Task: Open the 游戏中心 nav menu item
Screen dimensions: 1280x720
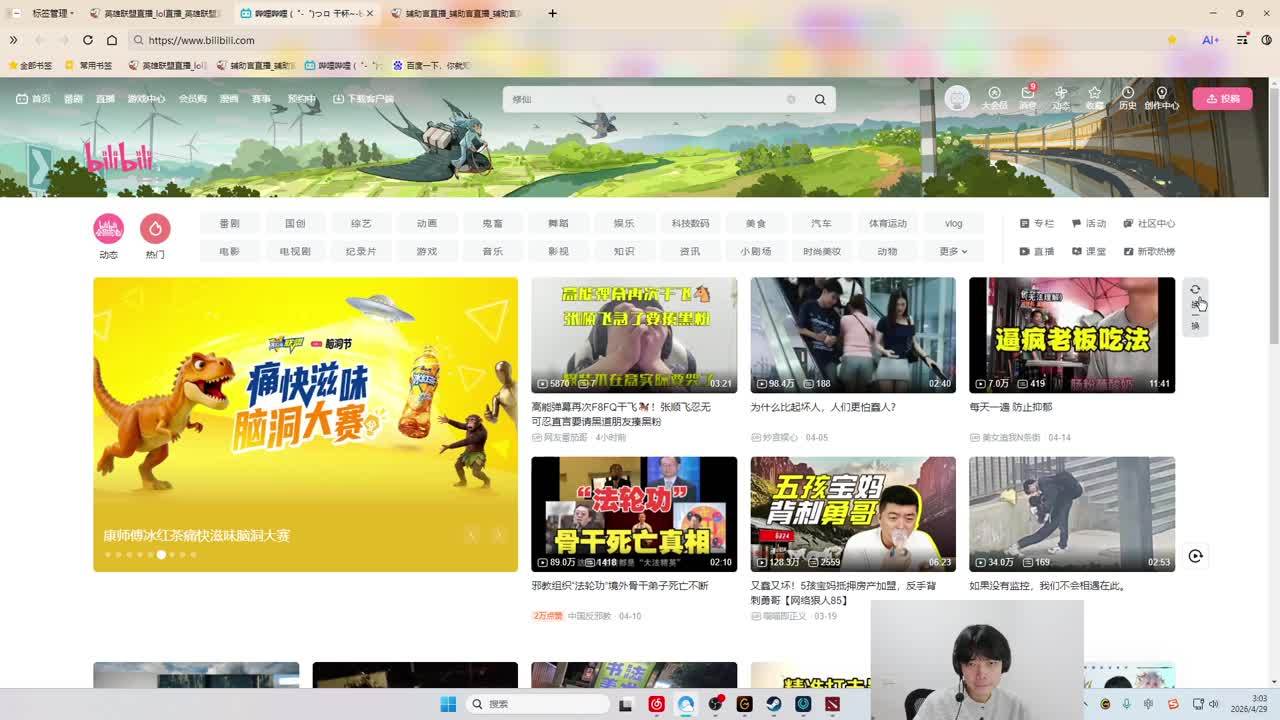Action: pyautogui.click(x=146, y=99)
